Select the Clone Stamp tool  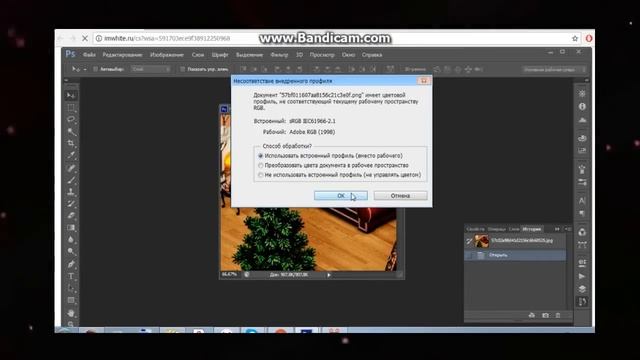pos(71,191)
